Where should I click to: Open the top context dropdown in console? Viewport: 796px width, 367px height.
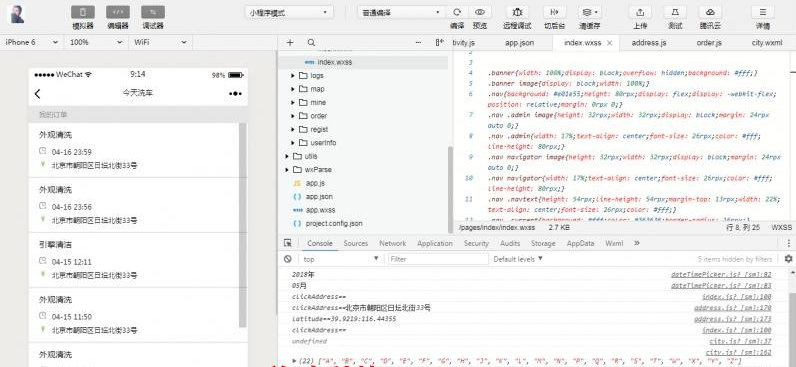[x=340, y=259]
